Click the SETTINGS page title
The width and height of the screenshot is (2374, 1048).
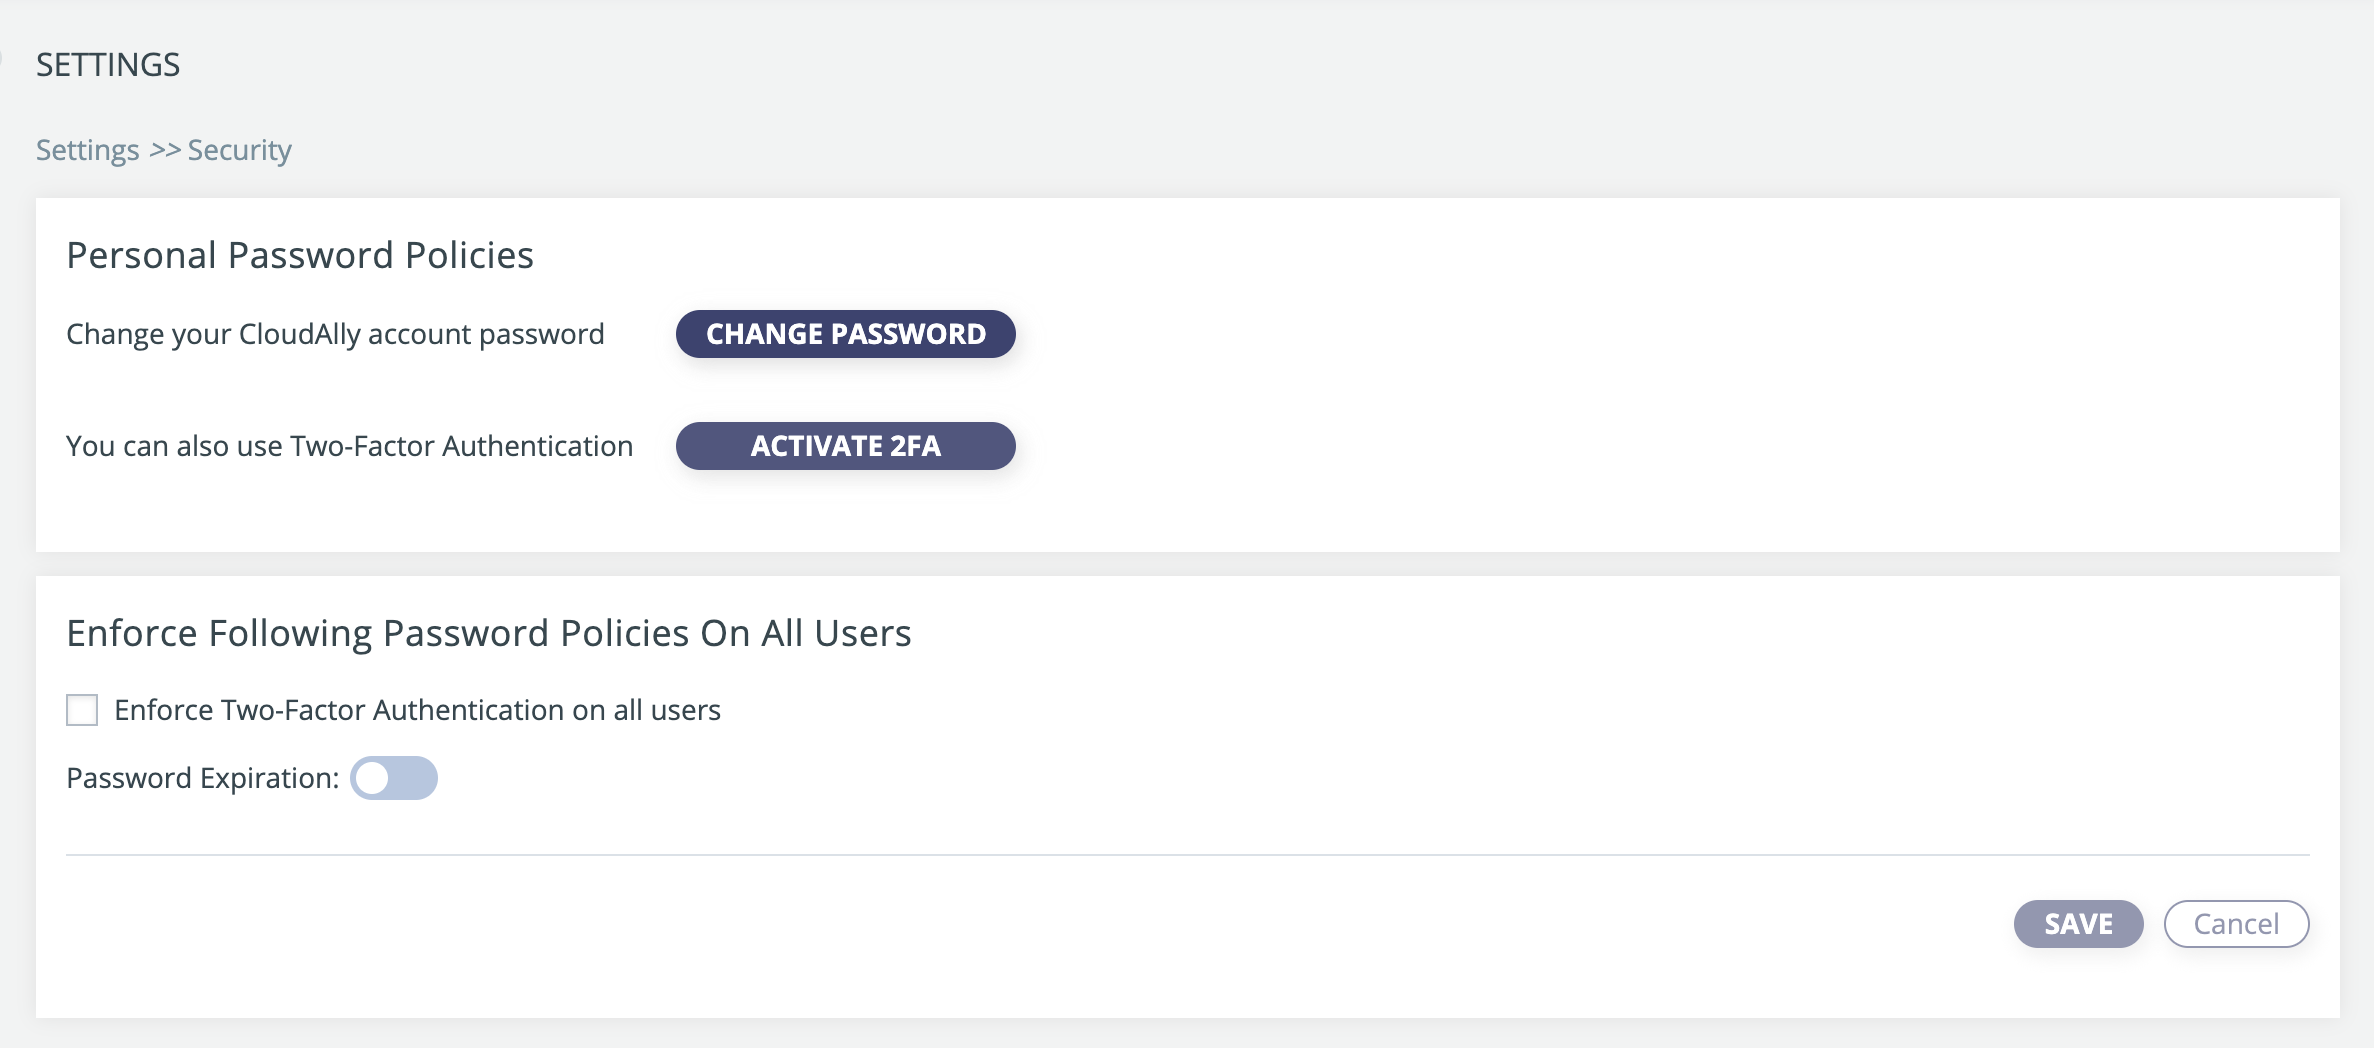click(x=108, y=65)
